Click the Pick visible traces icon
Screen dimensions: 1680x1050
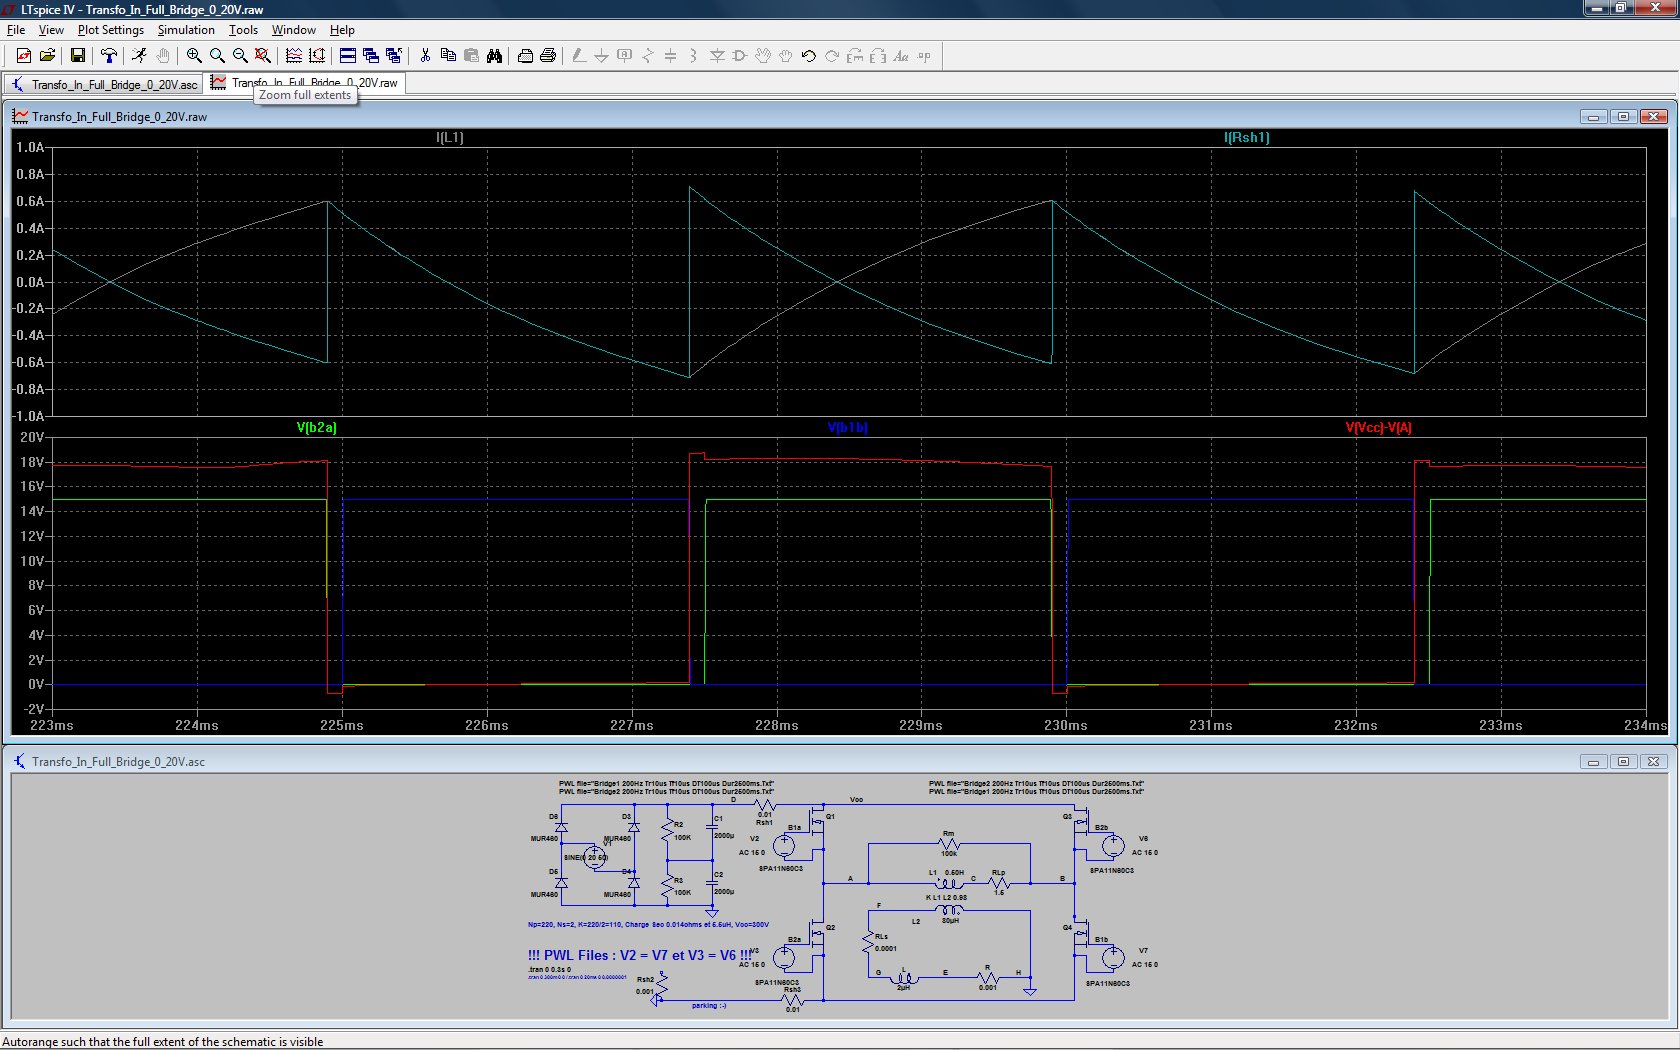point(293,56)
